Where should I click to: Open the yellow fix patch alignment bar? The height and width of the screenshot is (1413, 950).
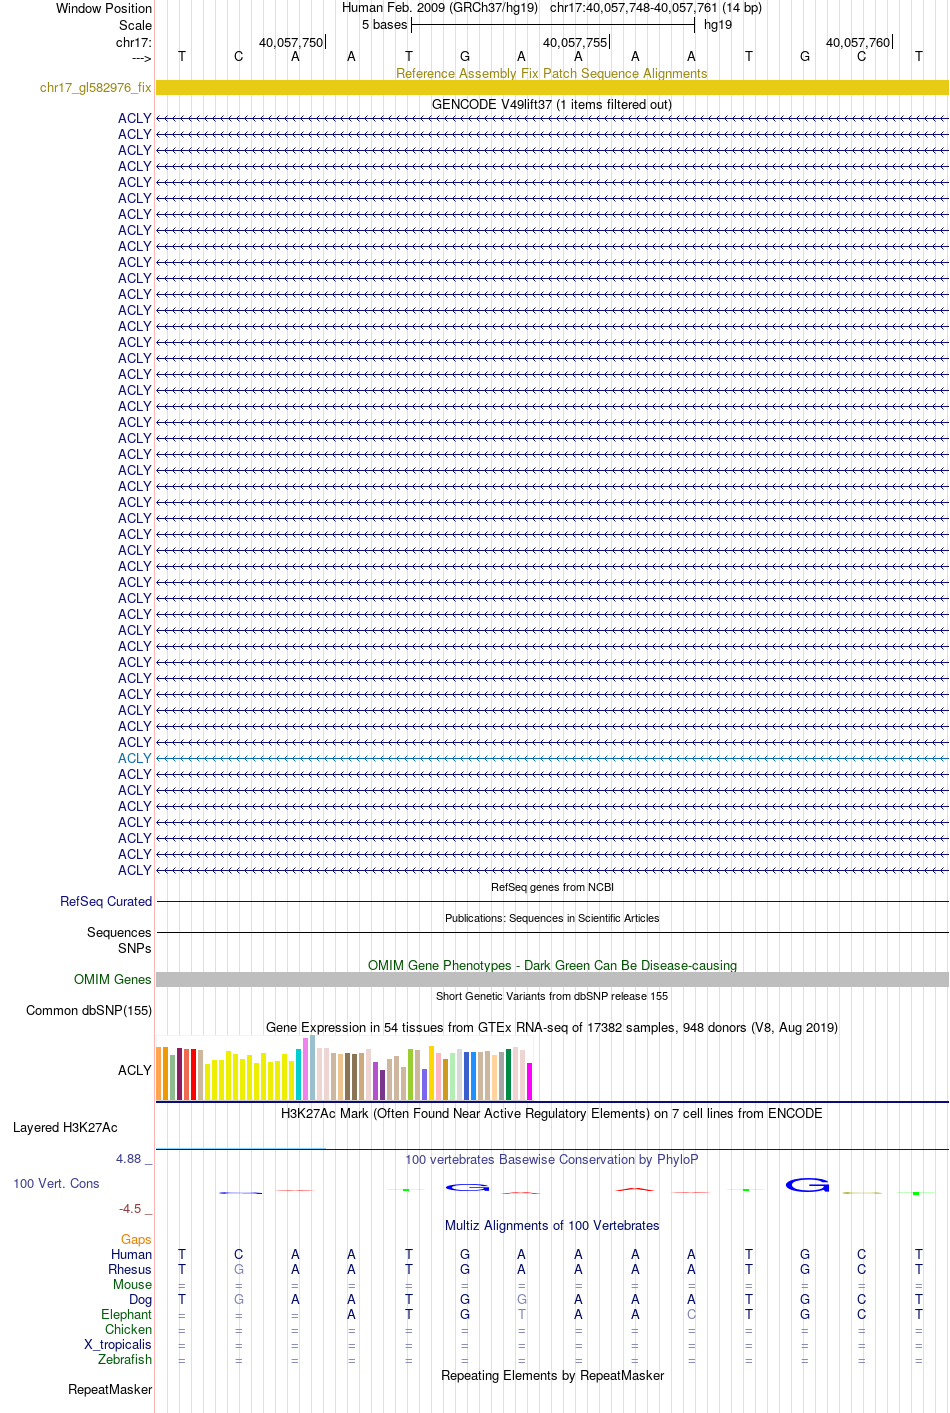[x=552, y=88]
